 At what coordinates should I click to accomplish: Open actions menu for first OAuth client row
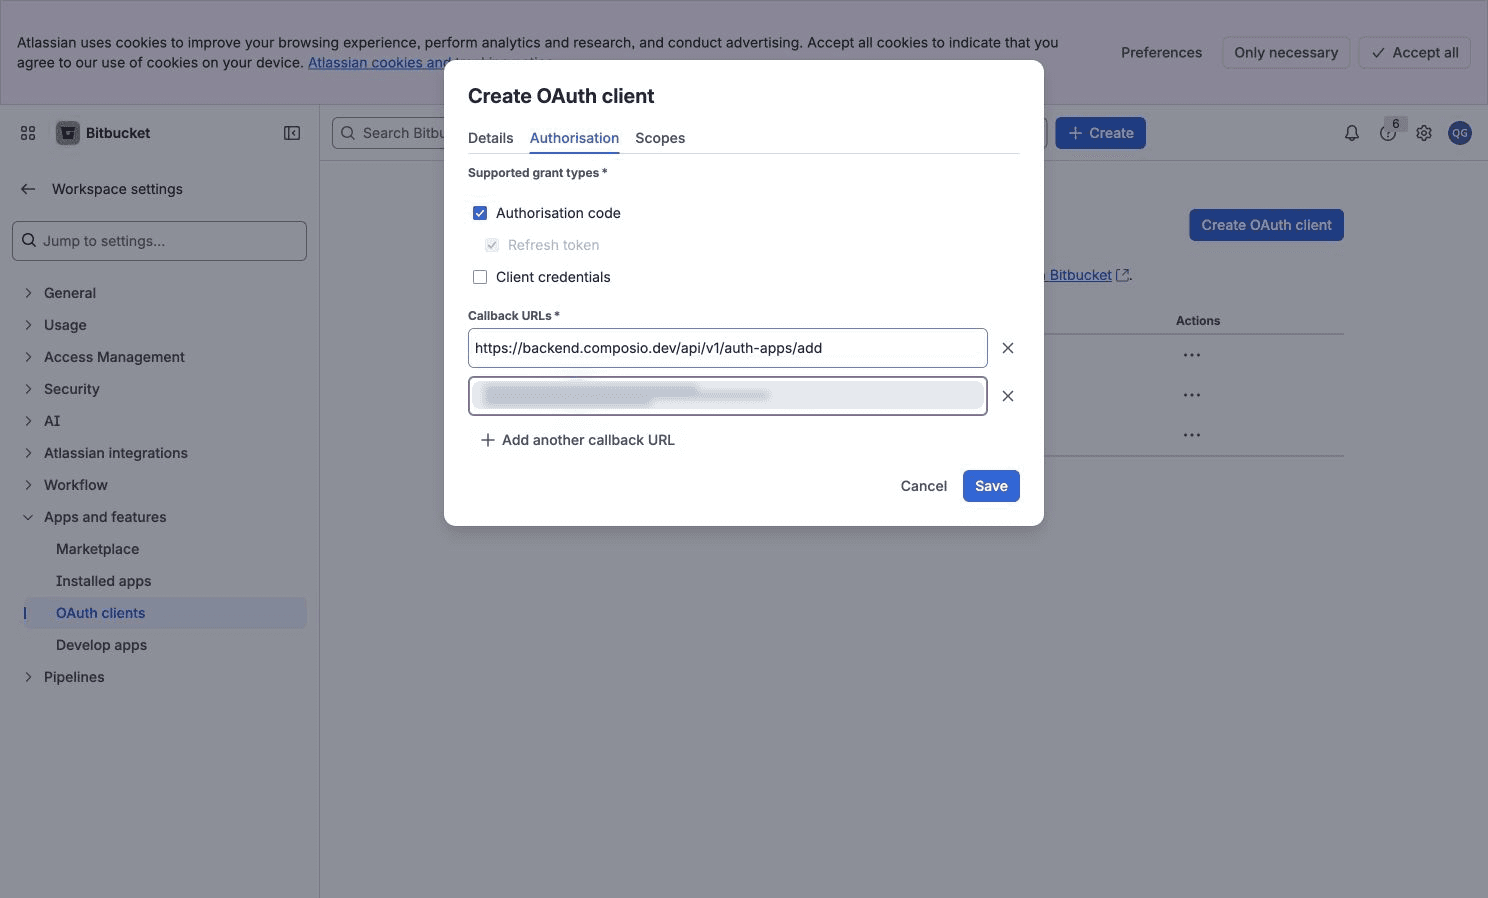click(x=1192, y=355)
